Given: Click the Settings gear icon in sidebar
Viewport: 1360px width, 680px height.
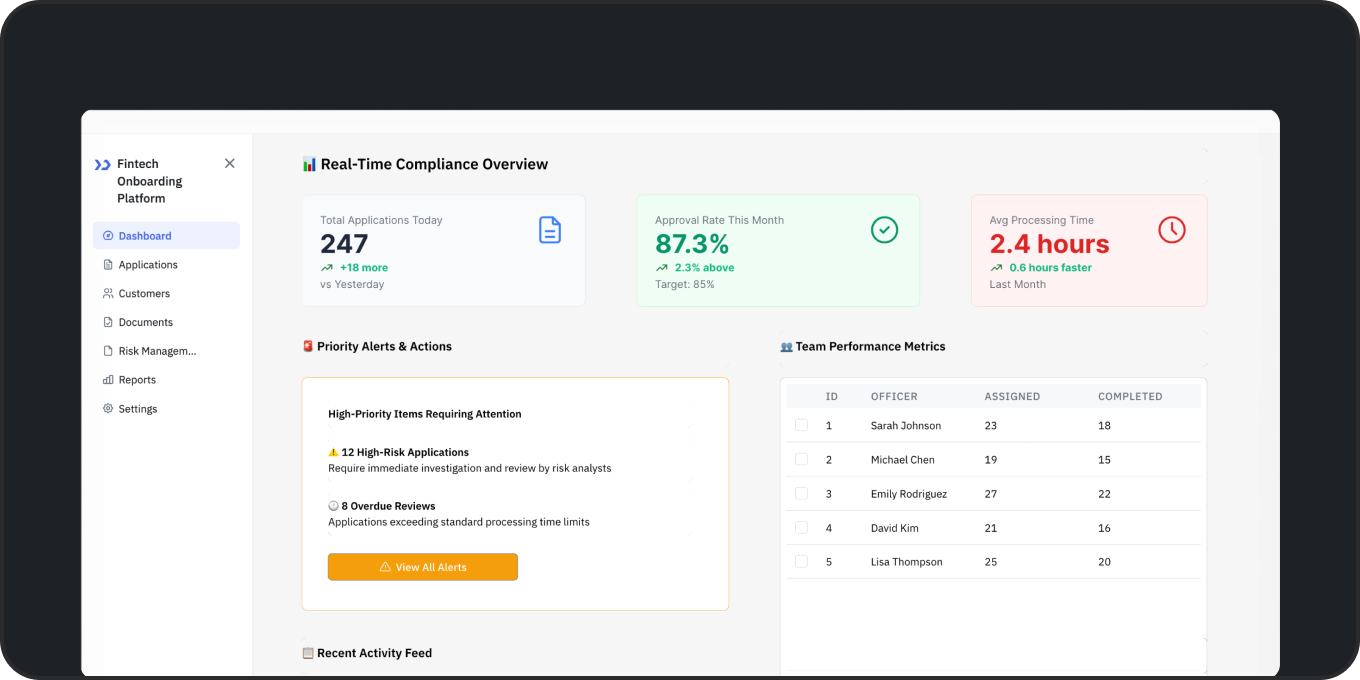Looking at the screenshot, I should 108,409.
